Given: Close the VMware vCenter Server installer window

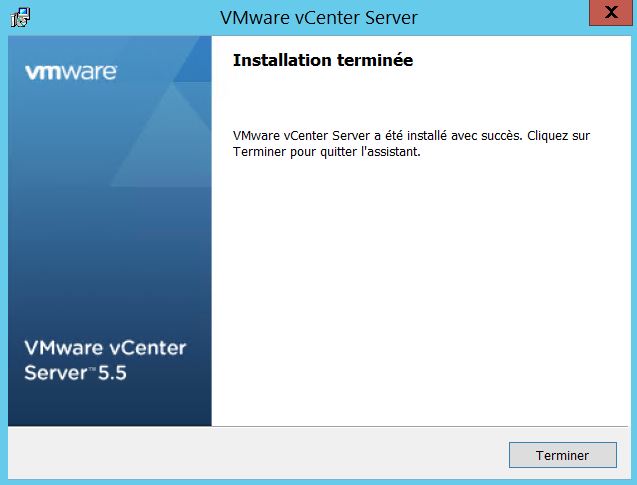Looking at the screenshot, I should pyautogui.click(x=611, y=13).
